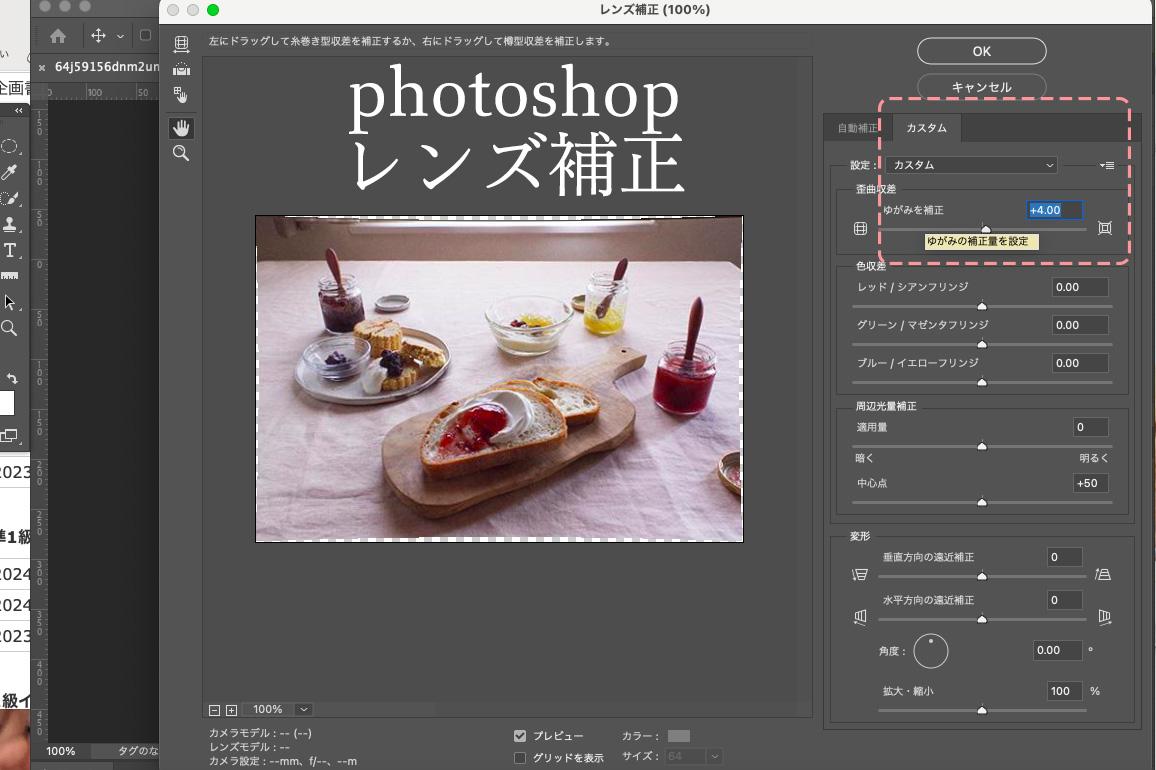Click the plus zoom-in button below preview

coord(231,710)
